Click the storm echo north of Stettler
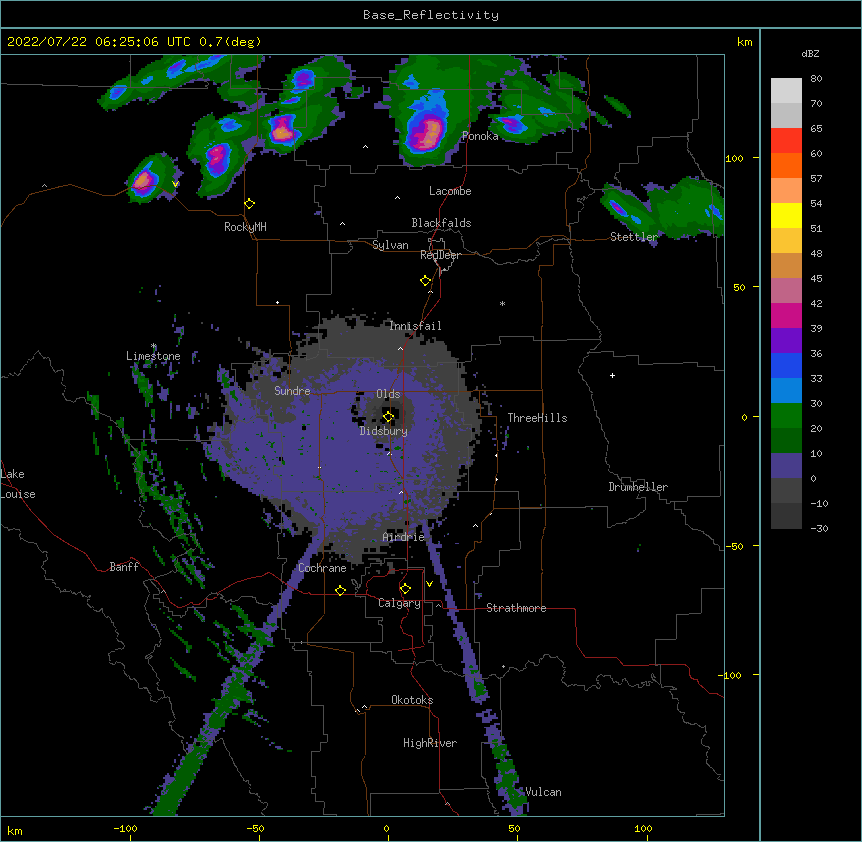This screenshot has height=842, width=862. tap(618, 208)
